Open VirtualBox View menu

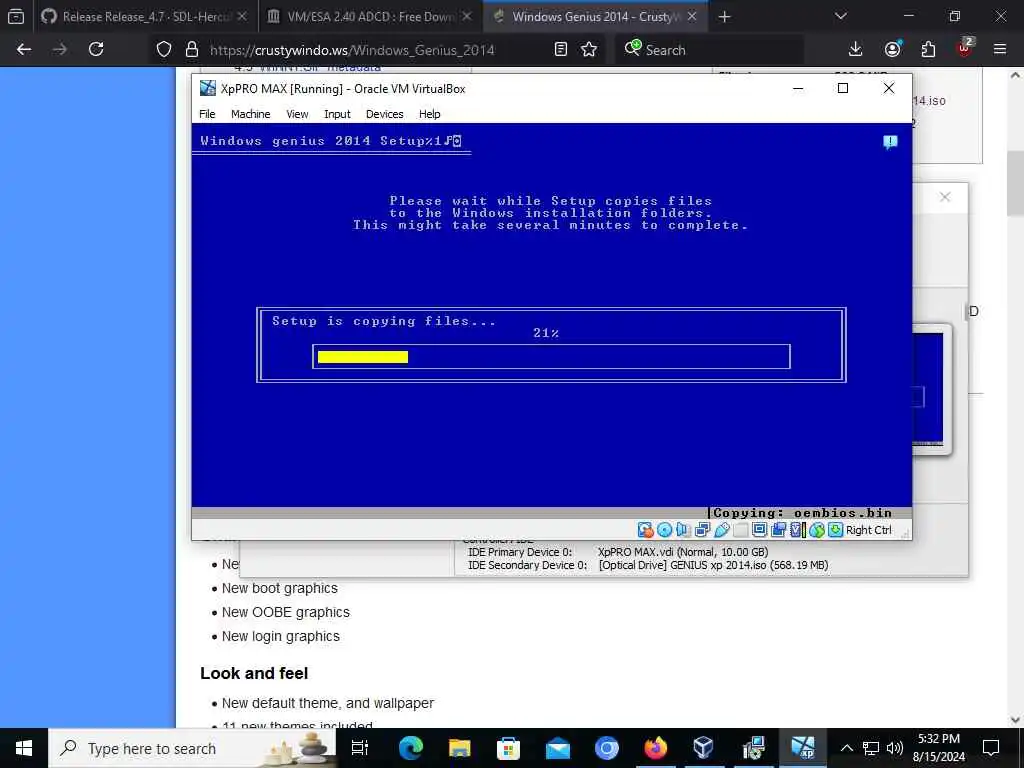pos(296,114)
